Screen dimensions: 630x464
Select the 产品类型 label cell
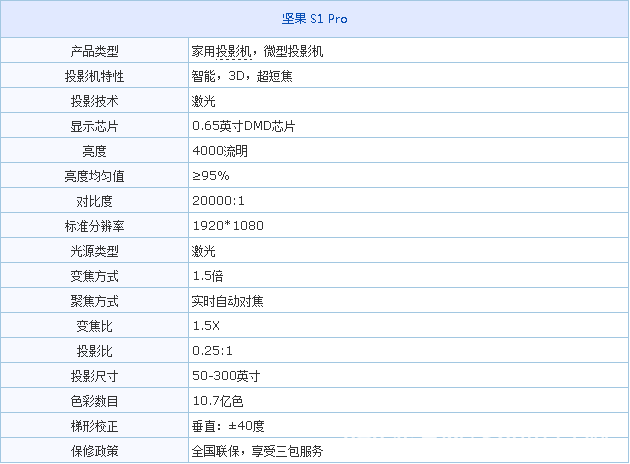tap(94, 51)
